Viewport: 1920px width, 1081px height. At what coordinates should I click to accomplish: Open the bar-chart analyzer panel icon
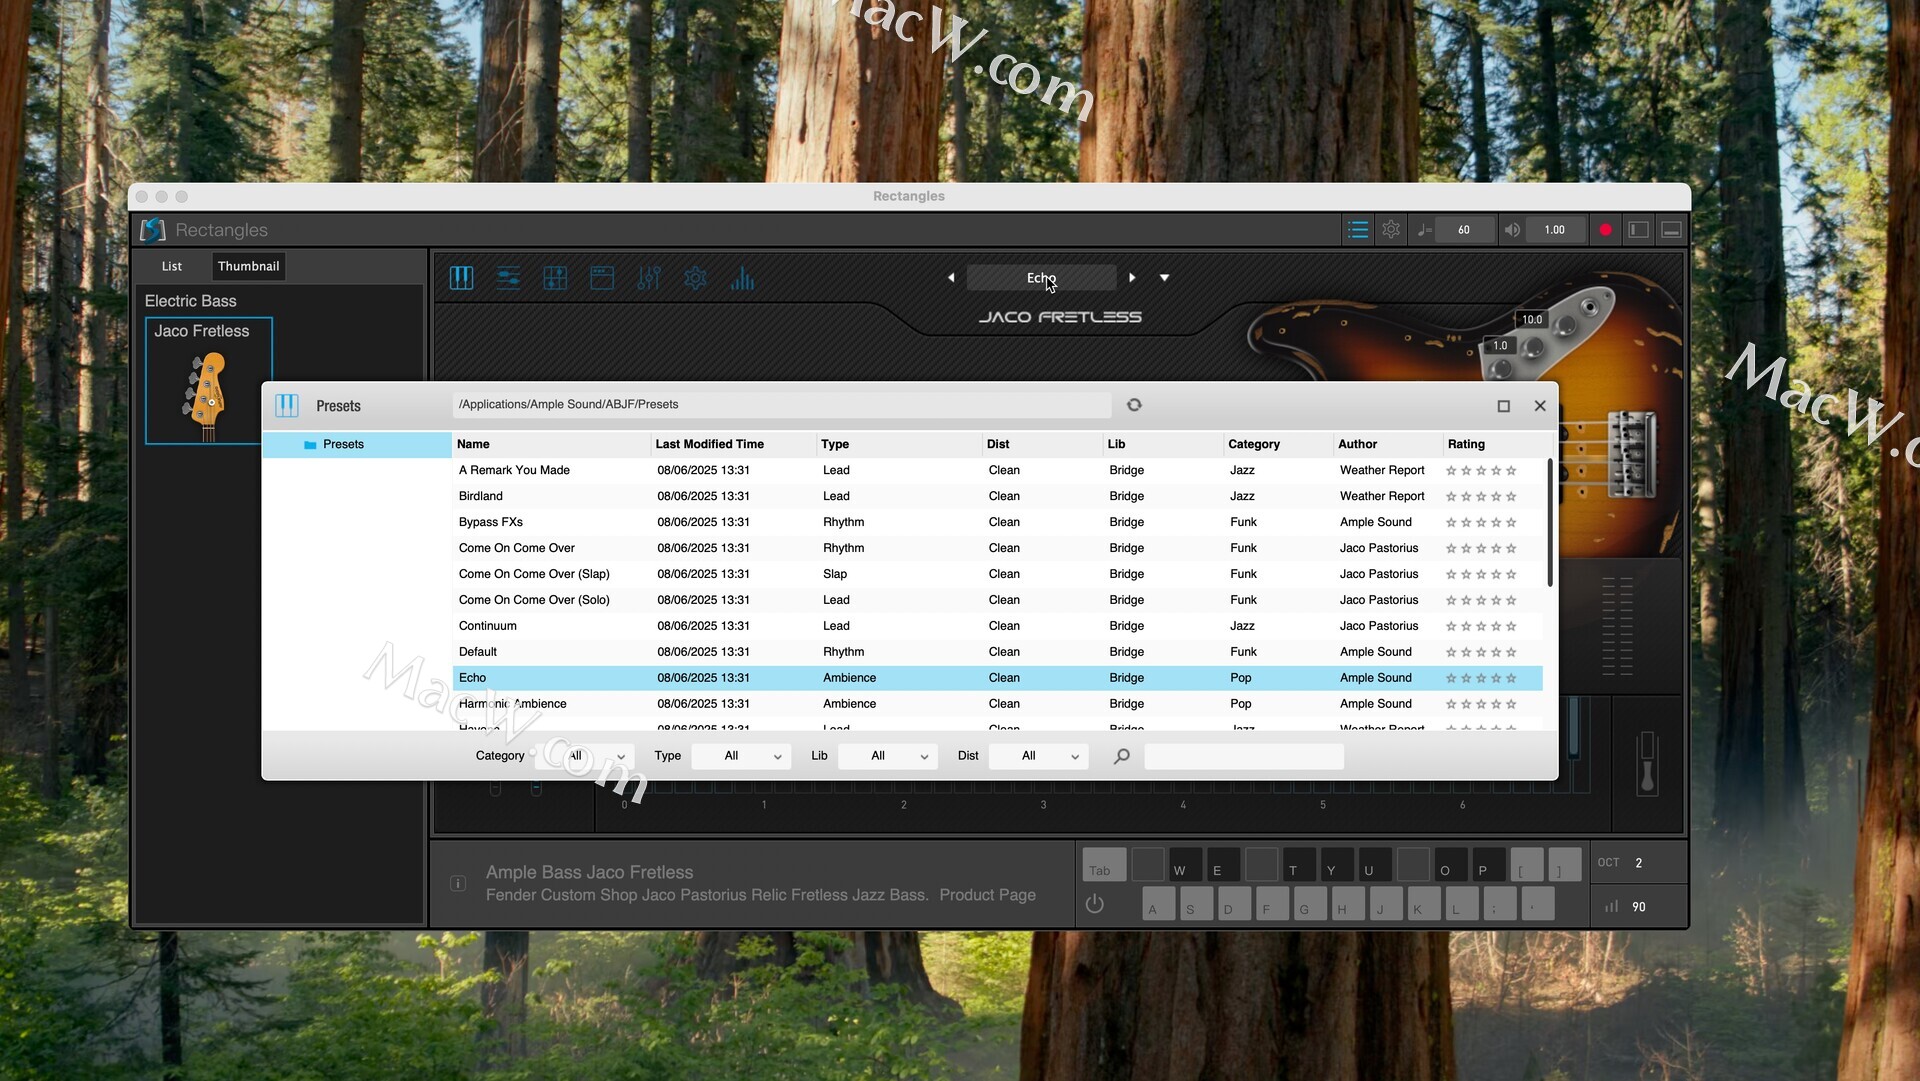coord(742,278)
